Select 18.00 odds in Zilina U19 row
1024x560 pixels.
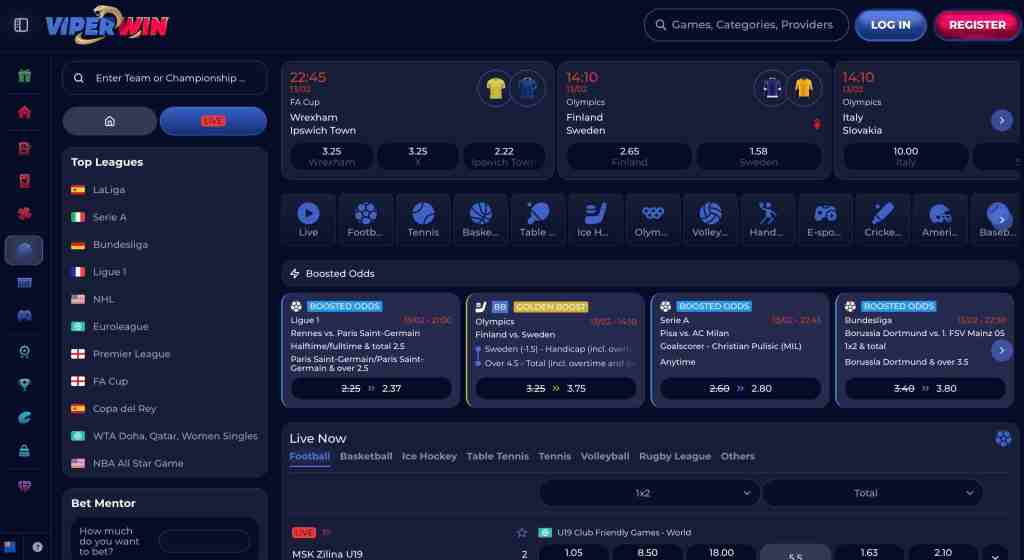[721, 552]
